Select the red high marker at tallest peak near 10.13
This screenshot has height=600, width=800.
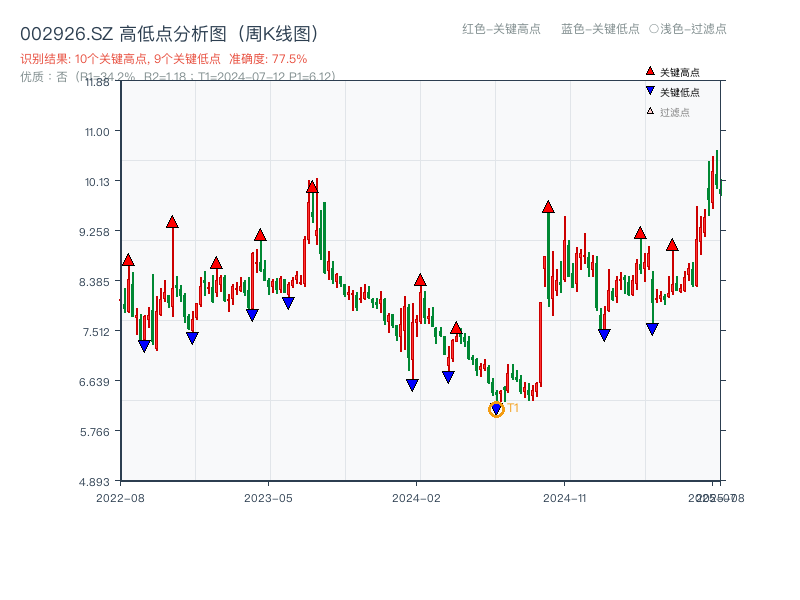312,187
